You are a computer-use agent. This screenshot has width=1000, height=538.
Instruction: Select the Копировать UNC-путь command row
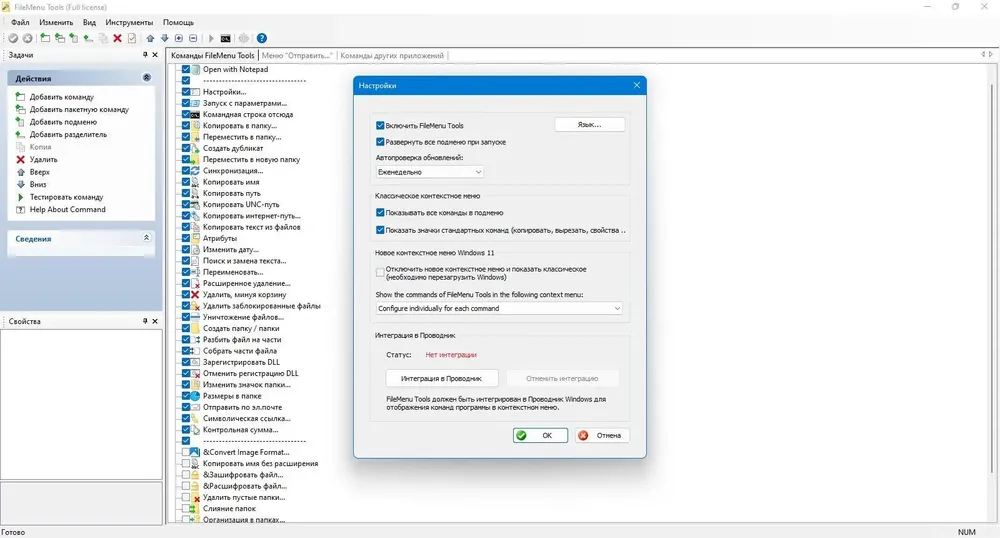click(241, 205)
